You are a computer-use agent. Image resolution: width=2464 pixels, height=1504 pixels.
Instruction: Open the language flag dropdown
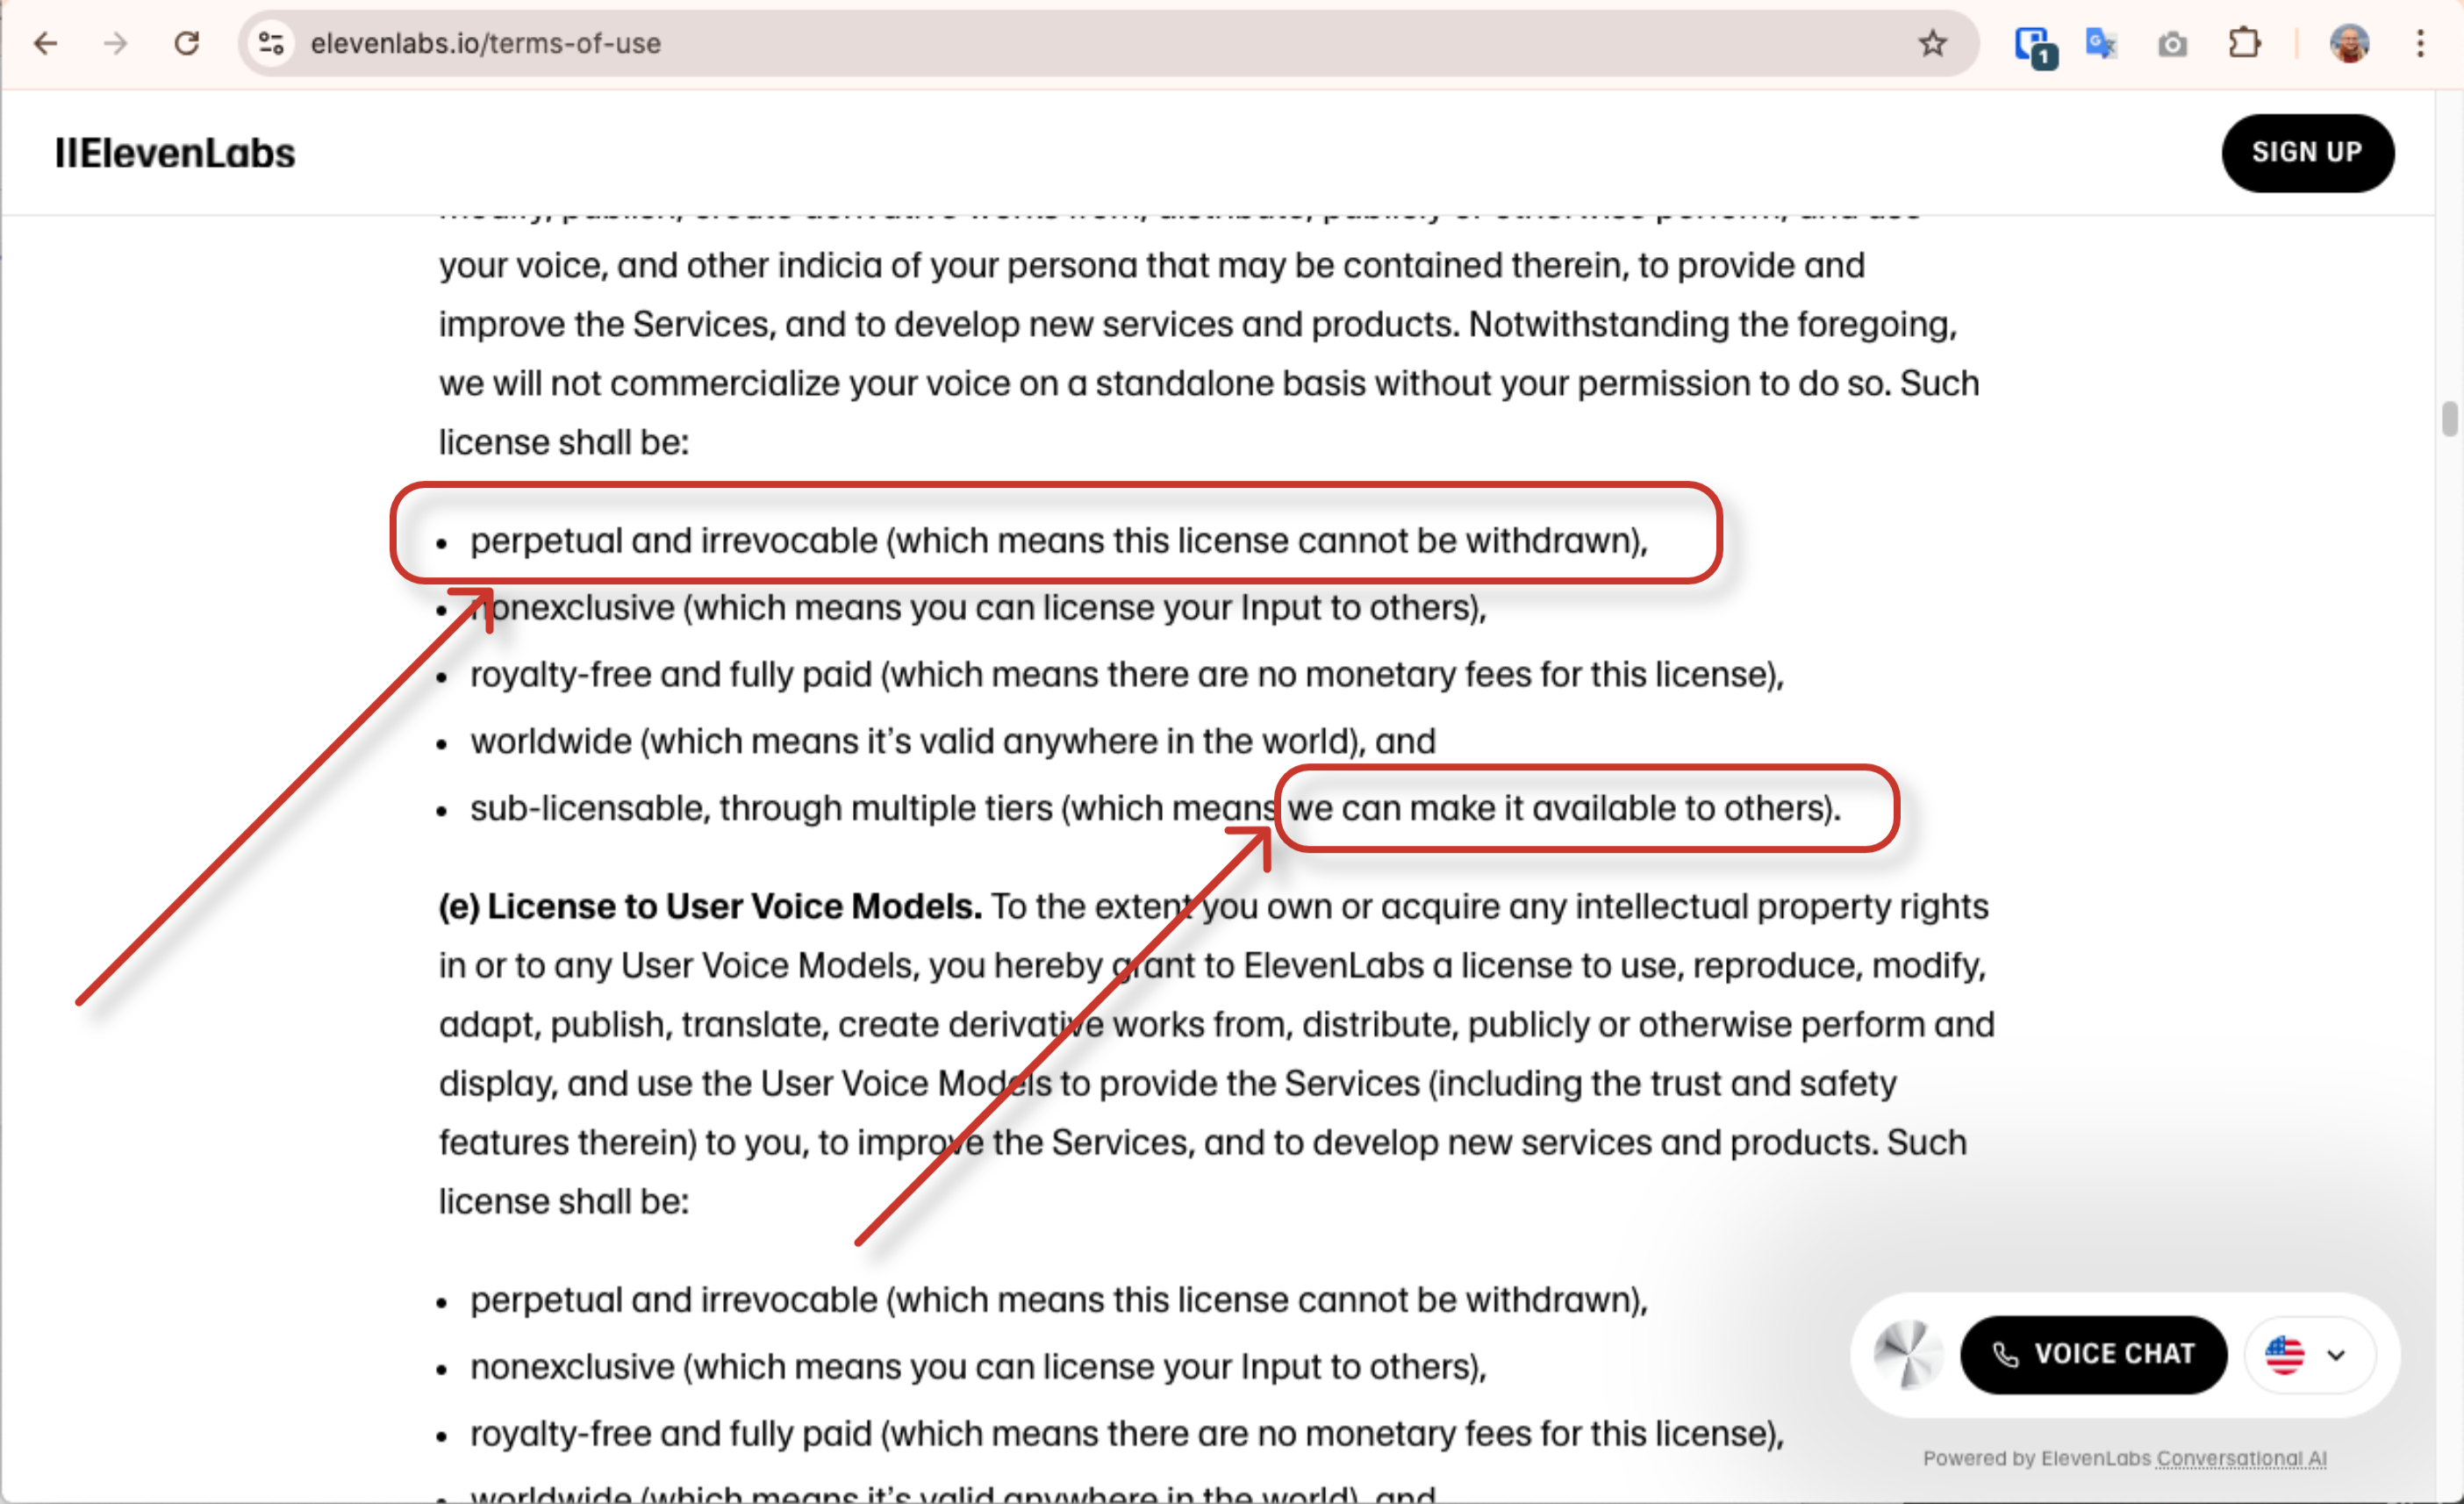coord(2308,1355)
